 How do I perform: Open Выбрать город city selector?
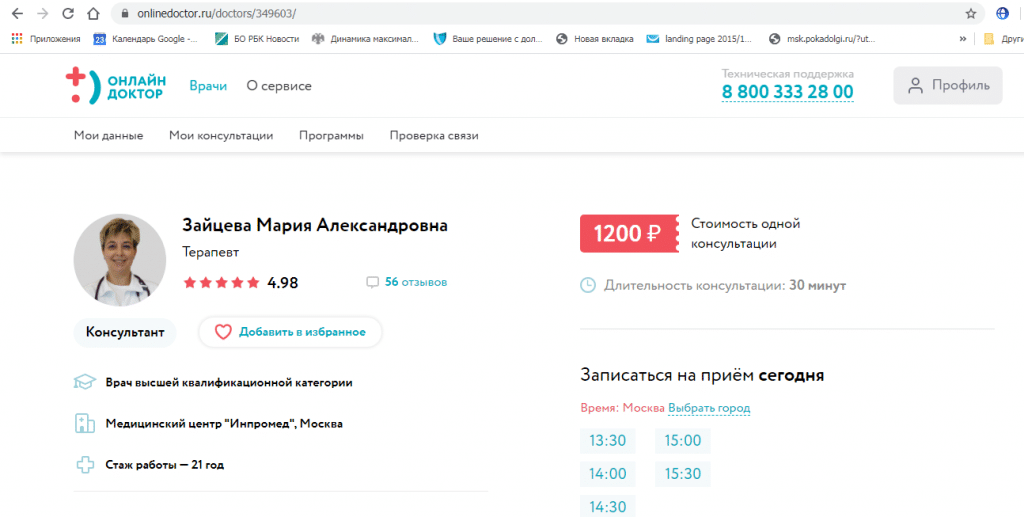(x=709, y=408)
